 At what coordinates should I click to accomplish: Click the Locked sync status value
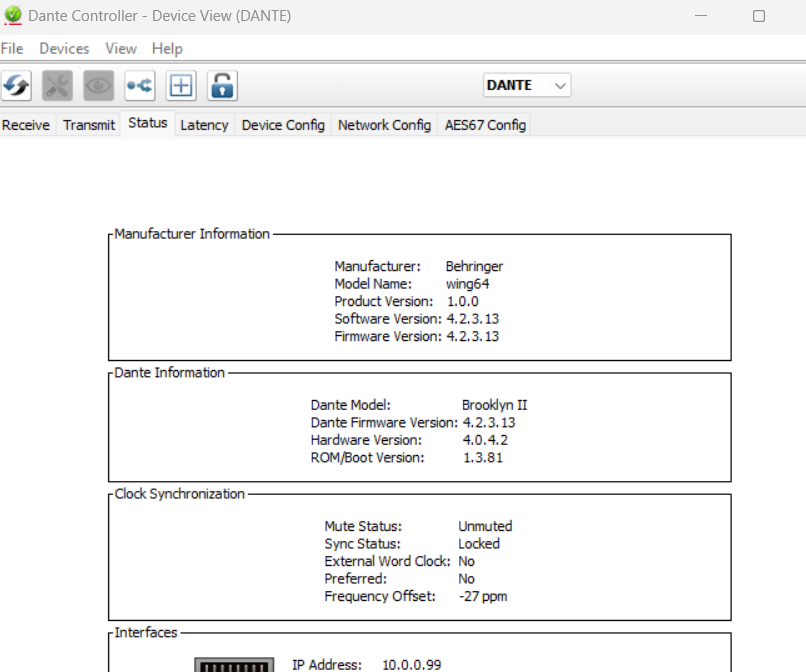tap(479, 544)
